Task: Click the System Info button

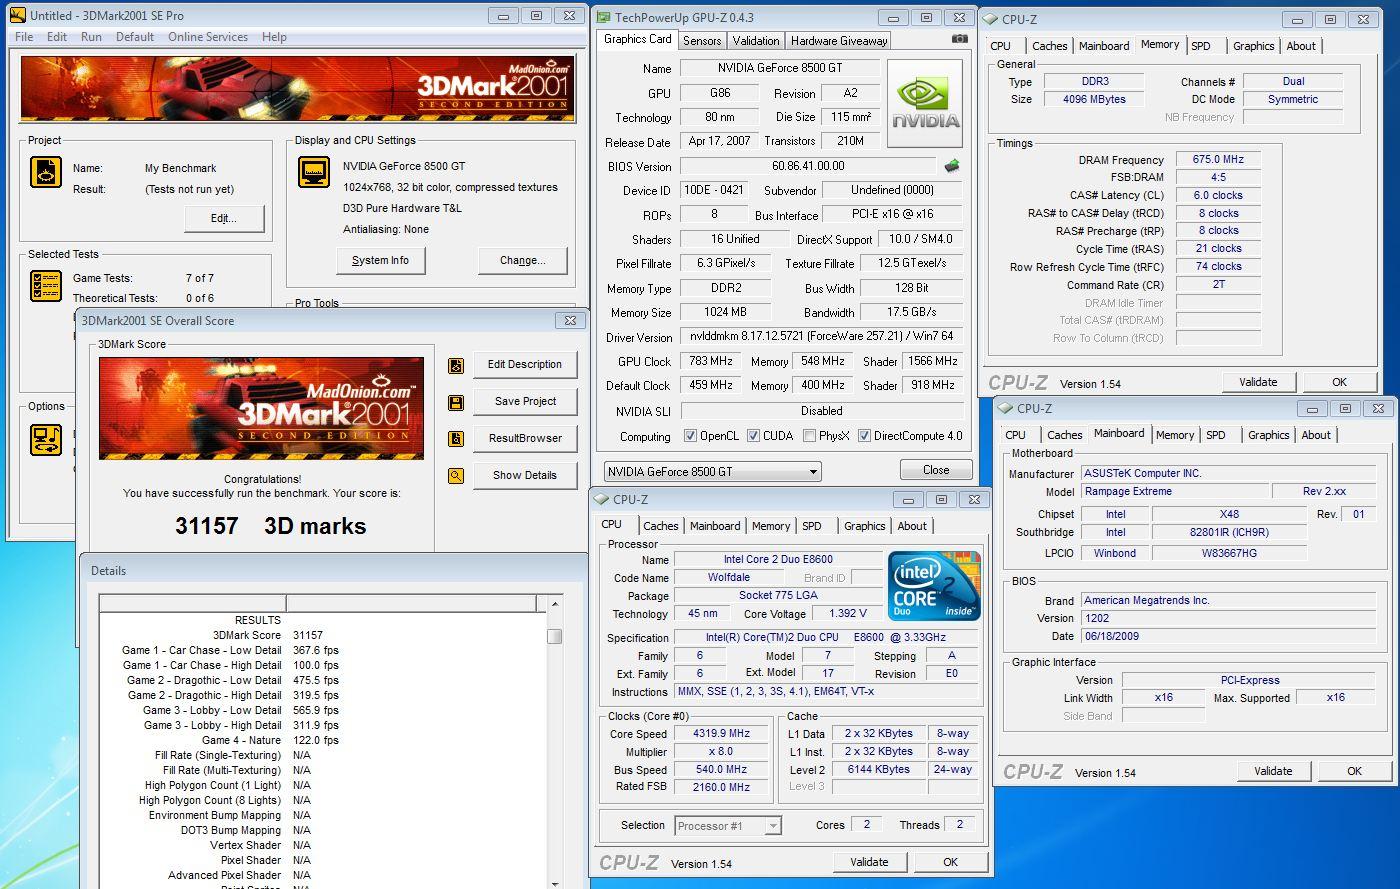Action: pyautogui.click(x=380, y=260)
